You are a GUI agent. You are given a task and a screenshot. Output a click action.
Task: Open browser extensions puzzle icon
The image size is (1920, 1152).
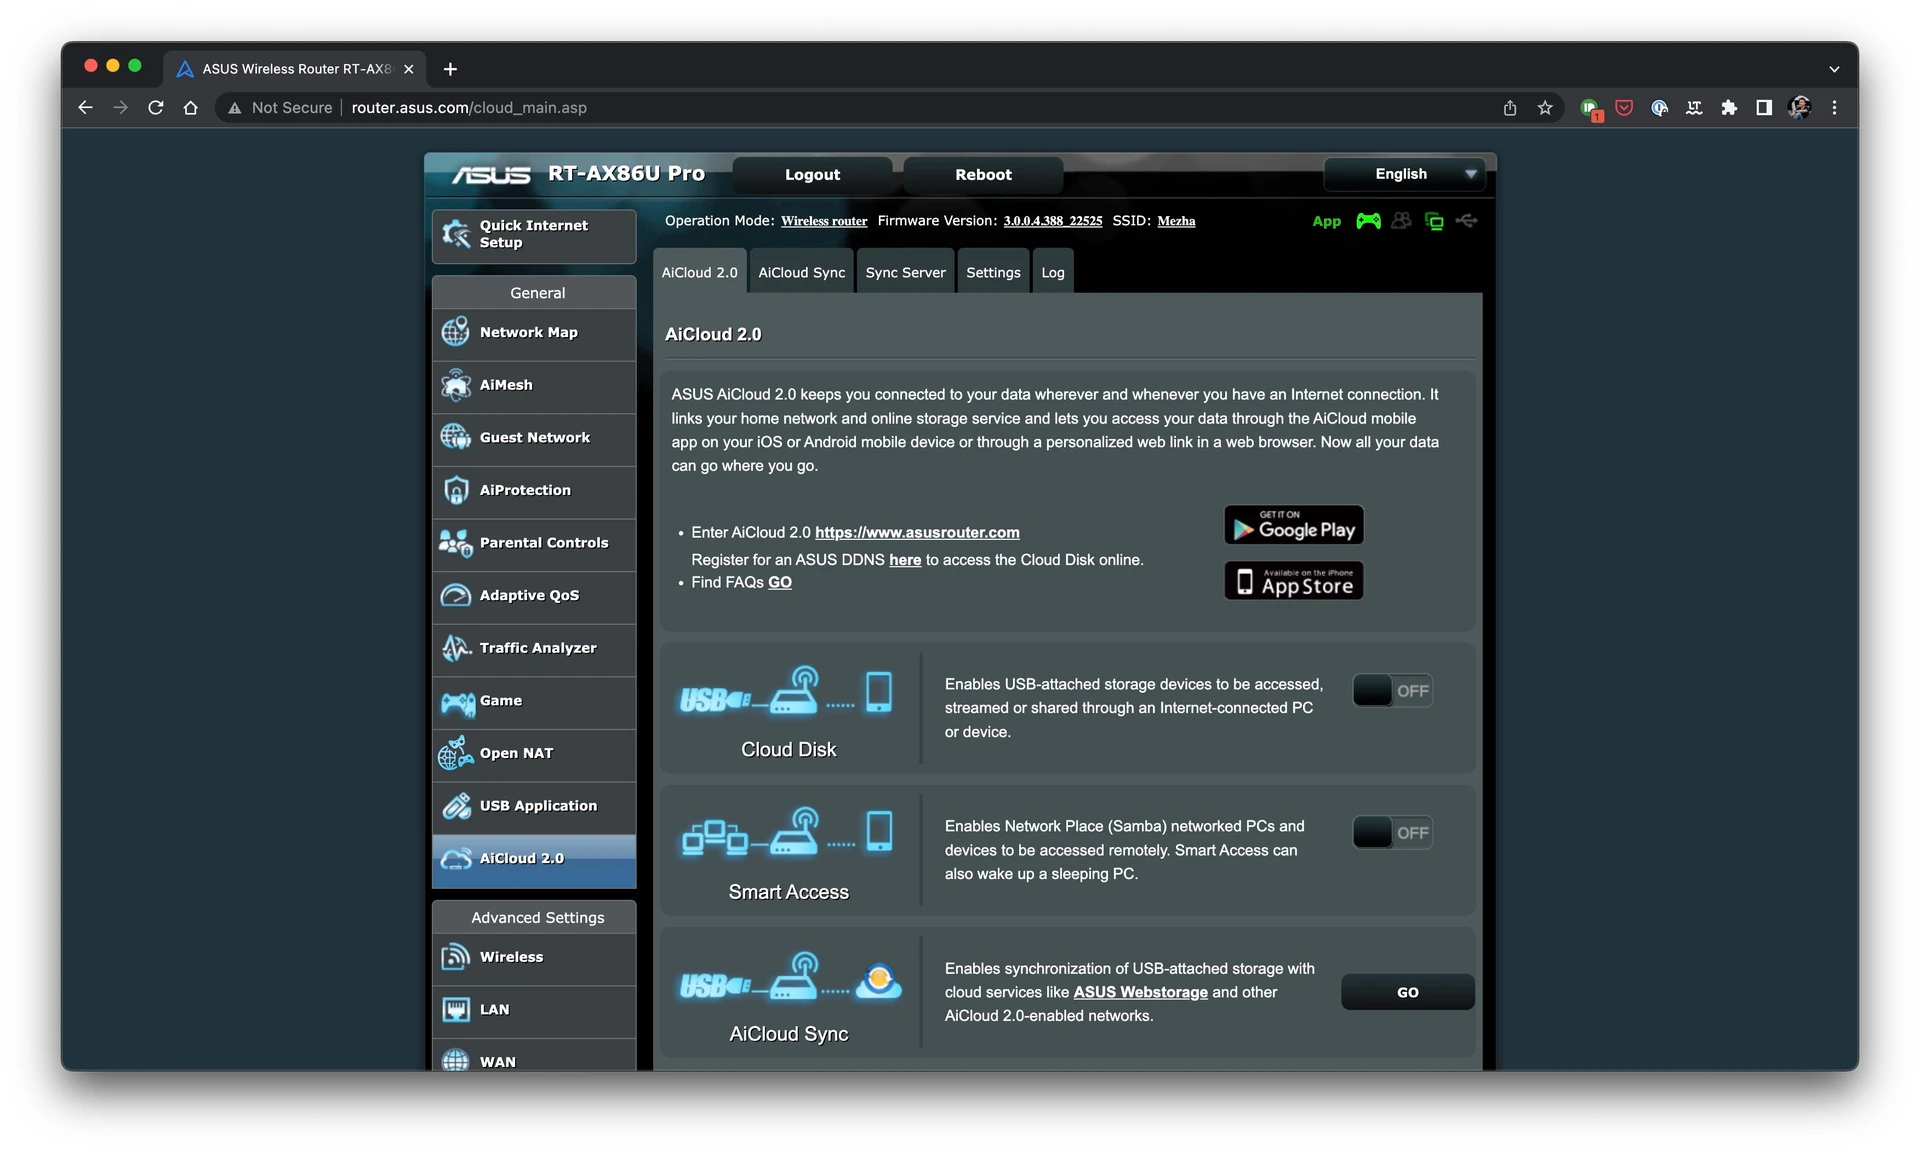click(x=1729, y=108)
